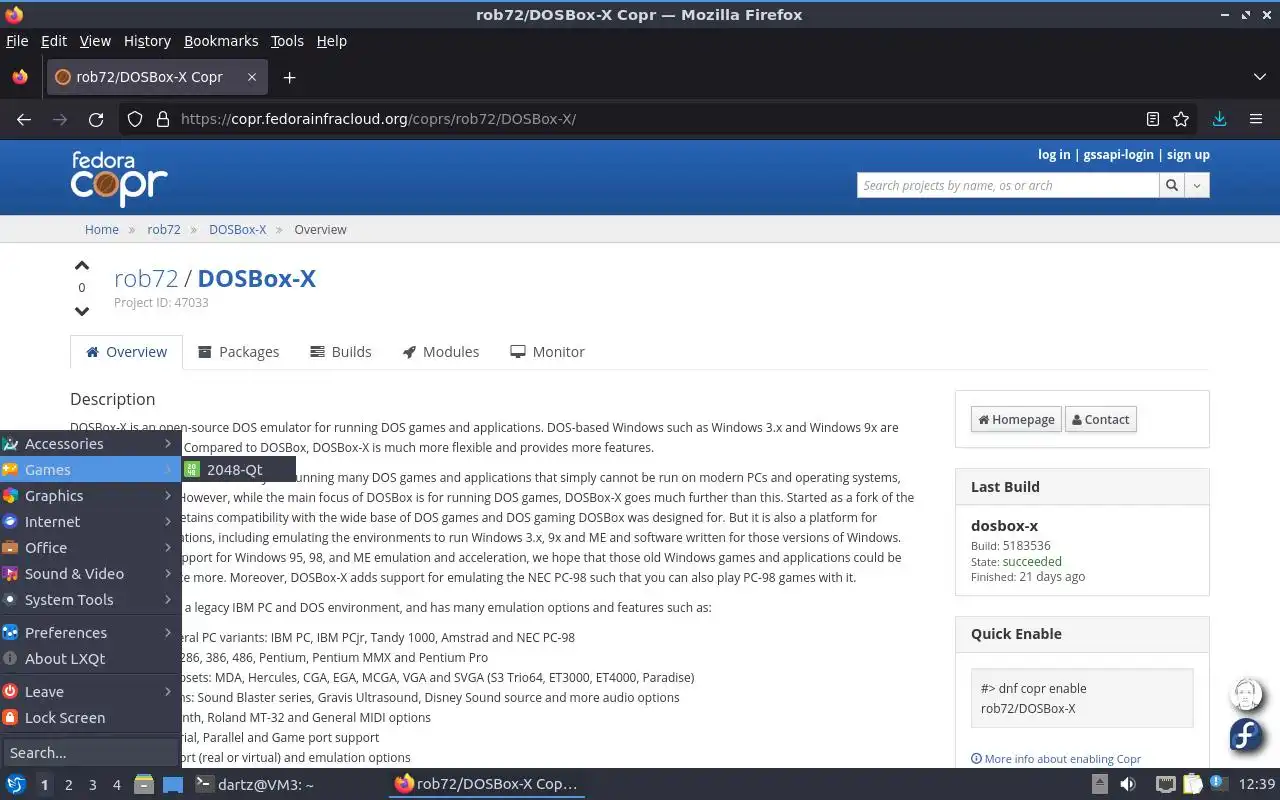Click the Copr search magnifier button
This screenshot has height=800, width=1280.
click(x=1171, y=185)
